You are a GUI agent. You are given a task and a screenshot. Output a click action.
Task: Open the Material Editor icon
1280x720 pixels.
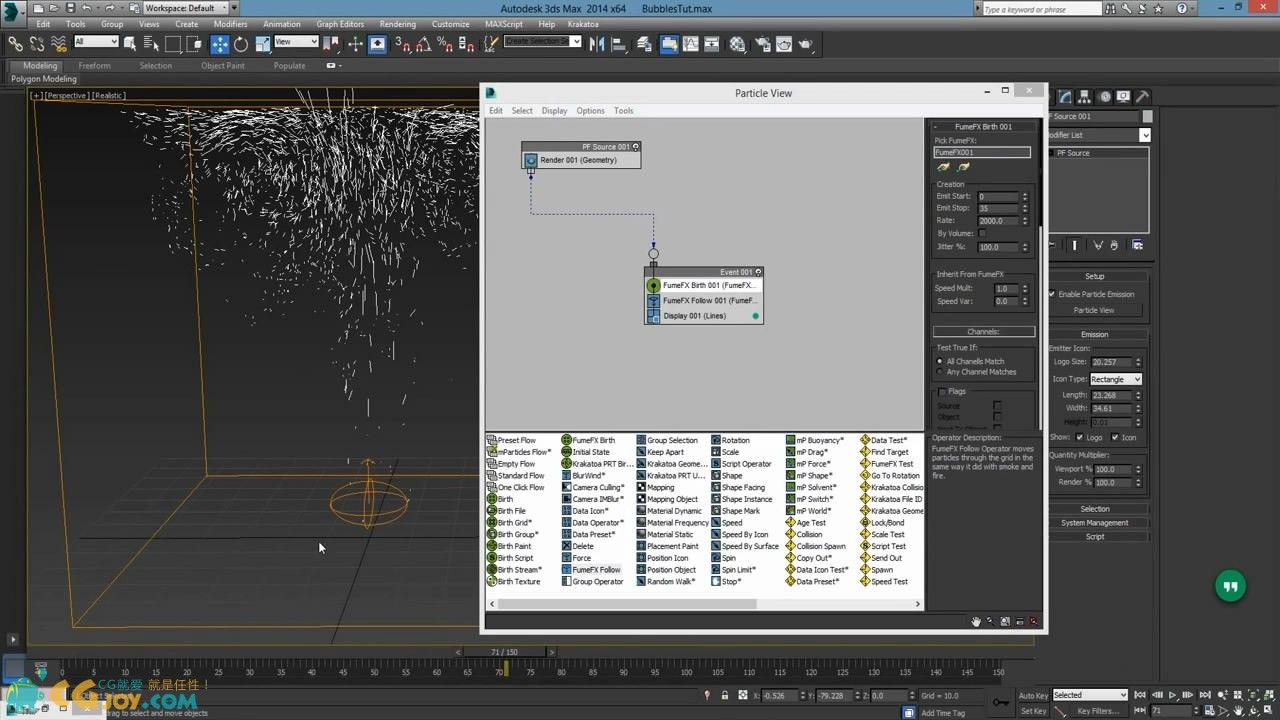(737, 44)
